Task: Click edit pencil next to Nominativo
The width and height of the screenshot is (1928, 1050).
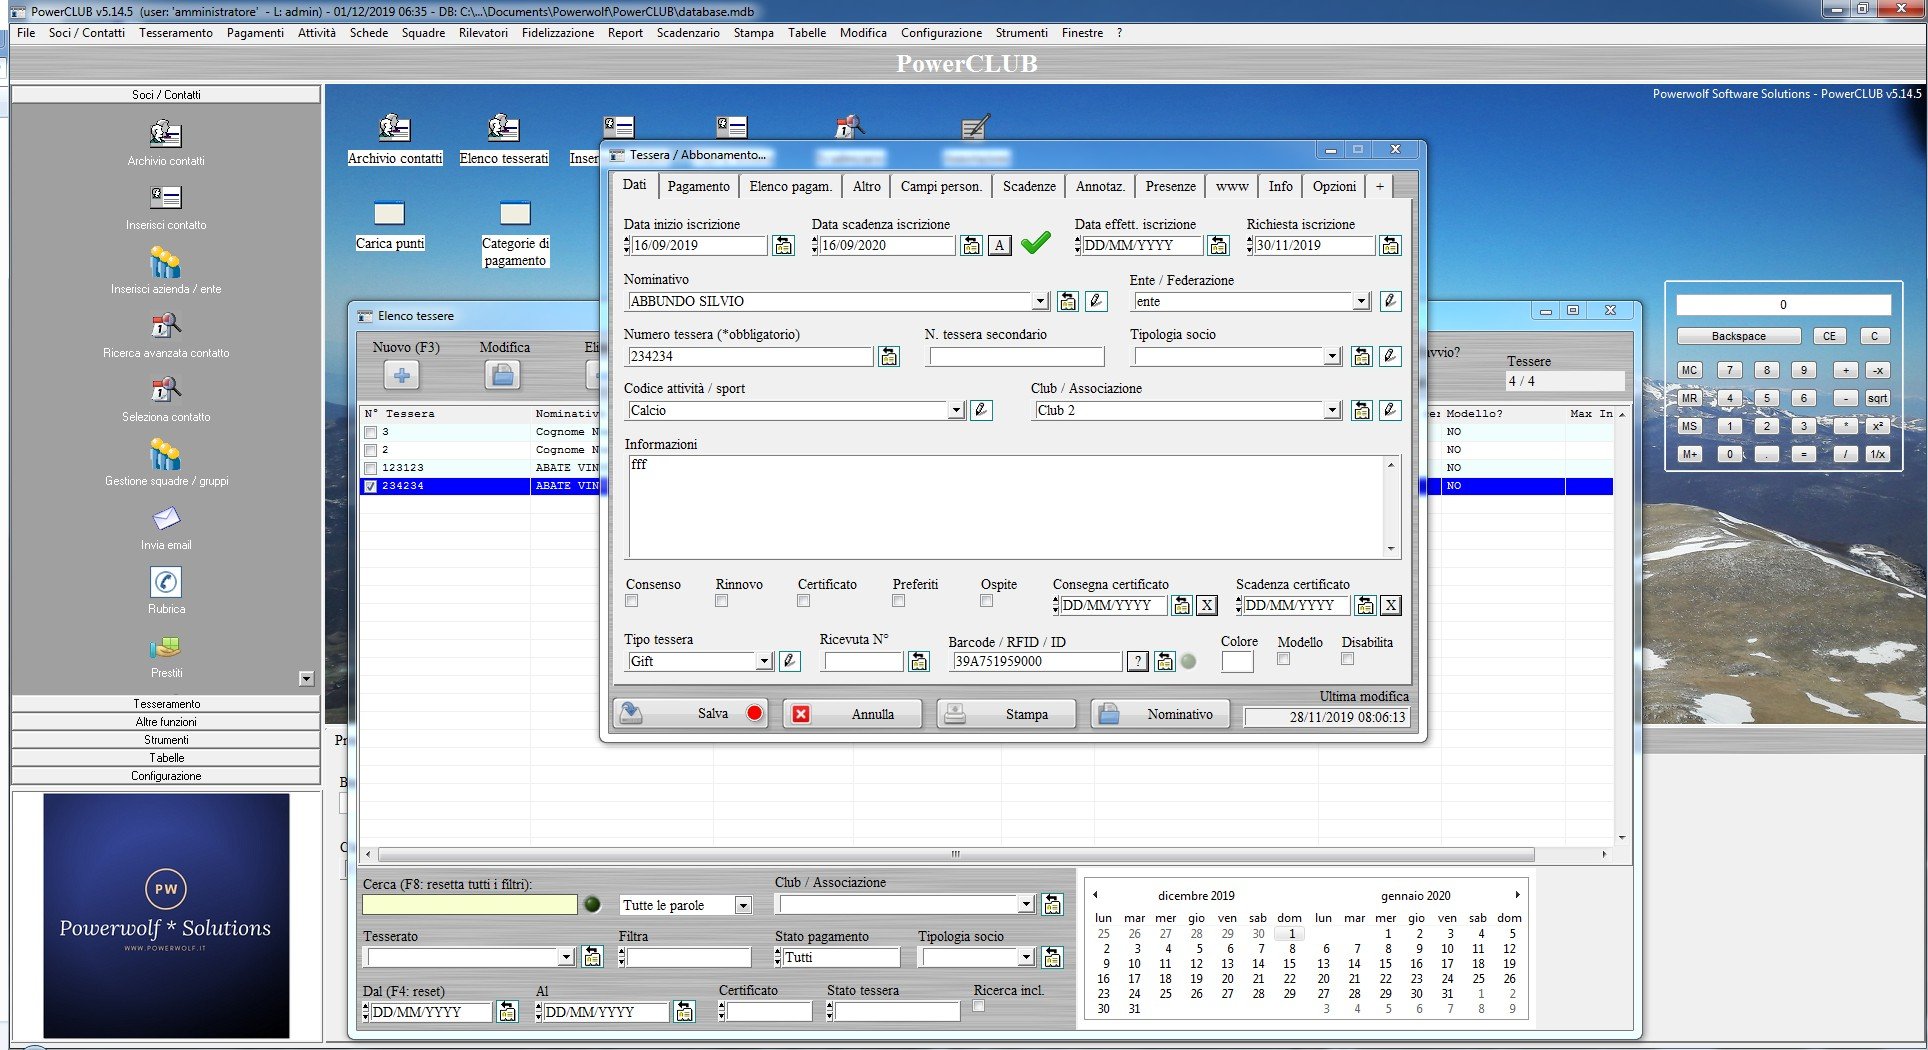Action: (1096, 301)
